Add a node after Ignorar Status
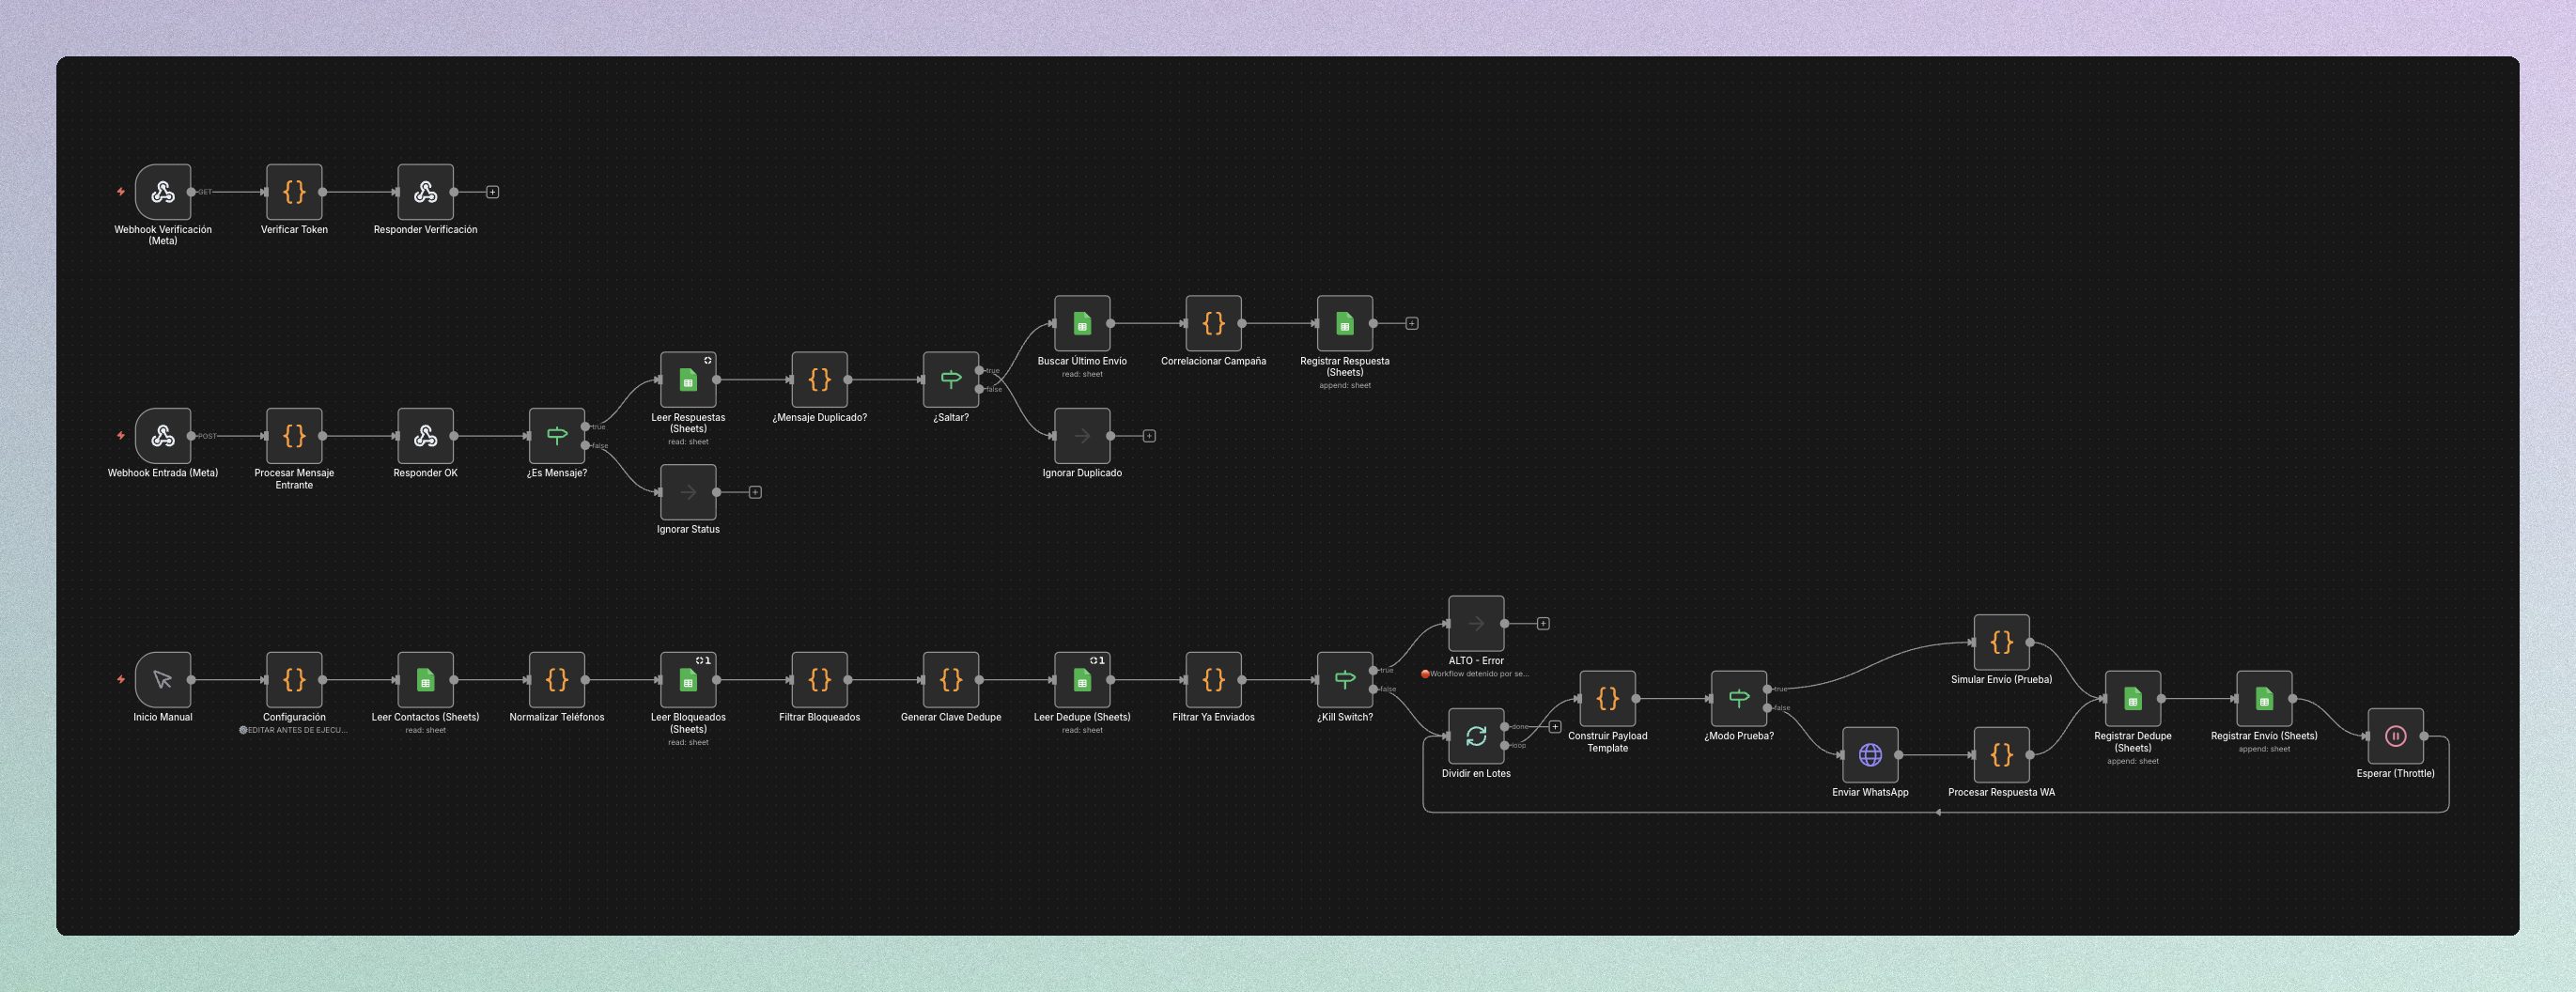The width and height of the screenshot is (2576, 992). pyautogui.click(x=755, y=491)
